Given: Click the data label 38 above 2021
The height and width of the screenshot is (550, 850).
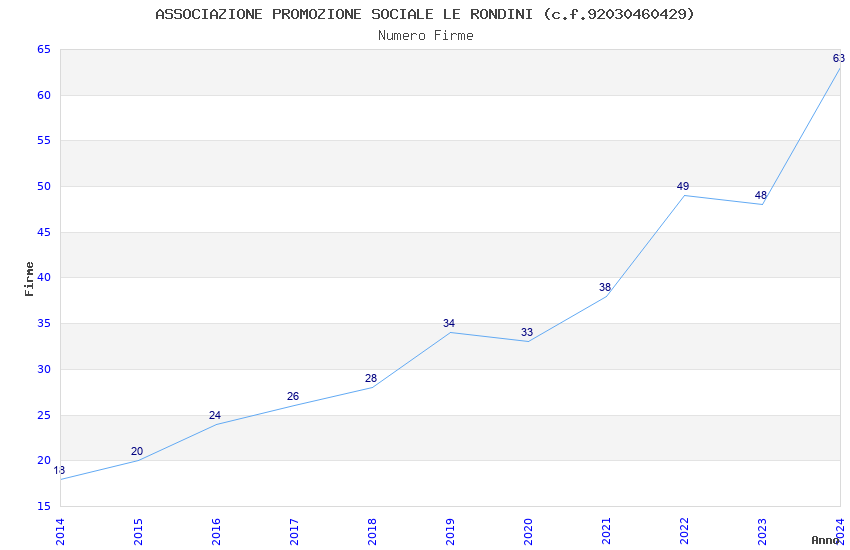Looking at the screenshot, I should (x=605, y=287).
